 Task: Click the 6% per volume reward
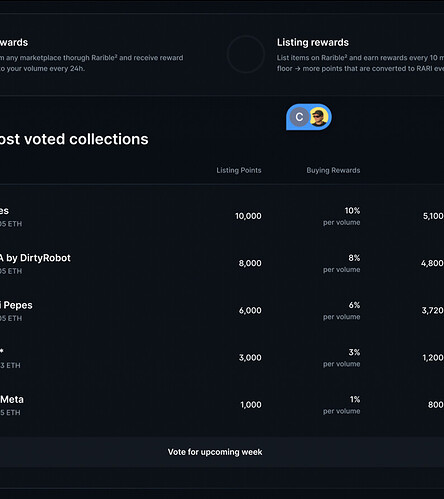point(342,311)
